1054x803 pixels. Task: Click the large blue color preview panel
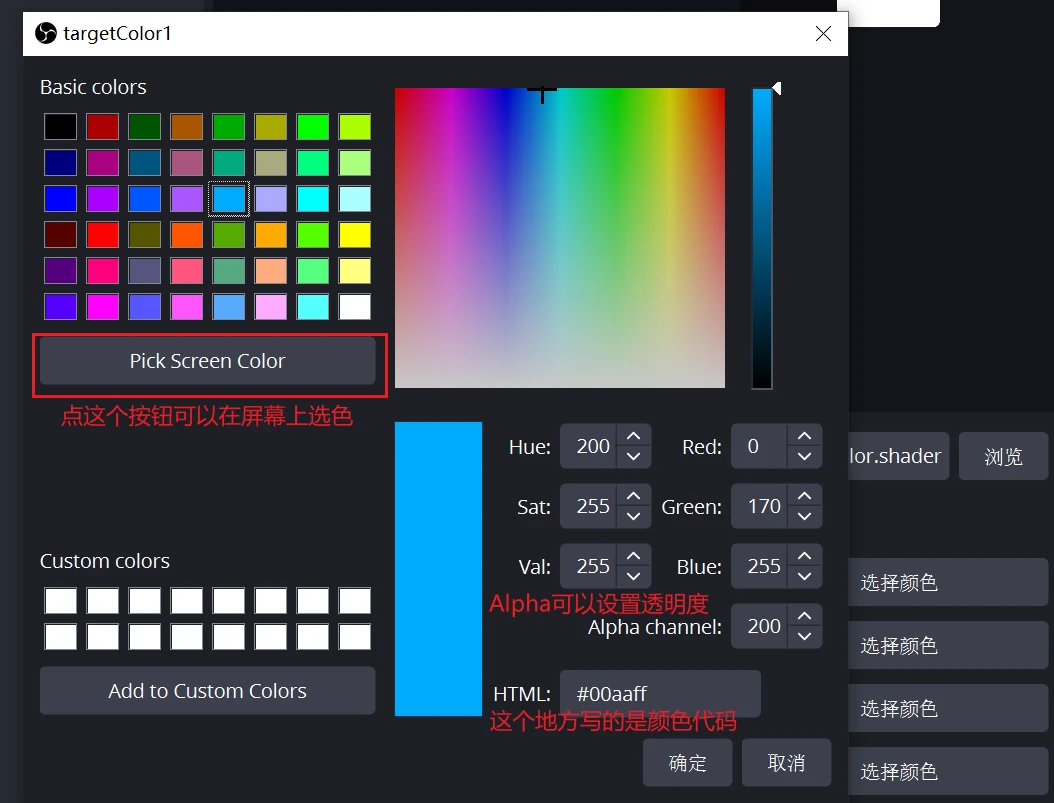coord(438,568)
